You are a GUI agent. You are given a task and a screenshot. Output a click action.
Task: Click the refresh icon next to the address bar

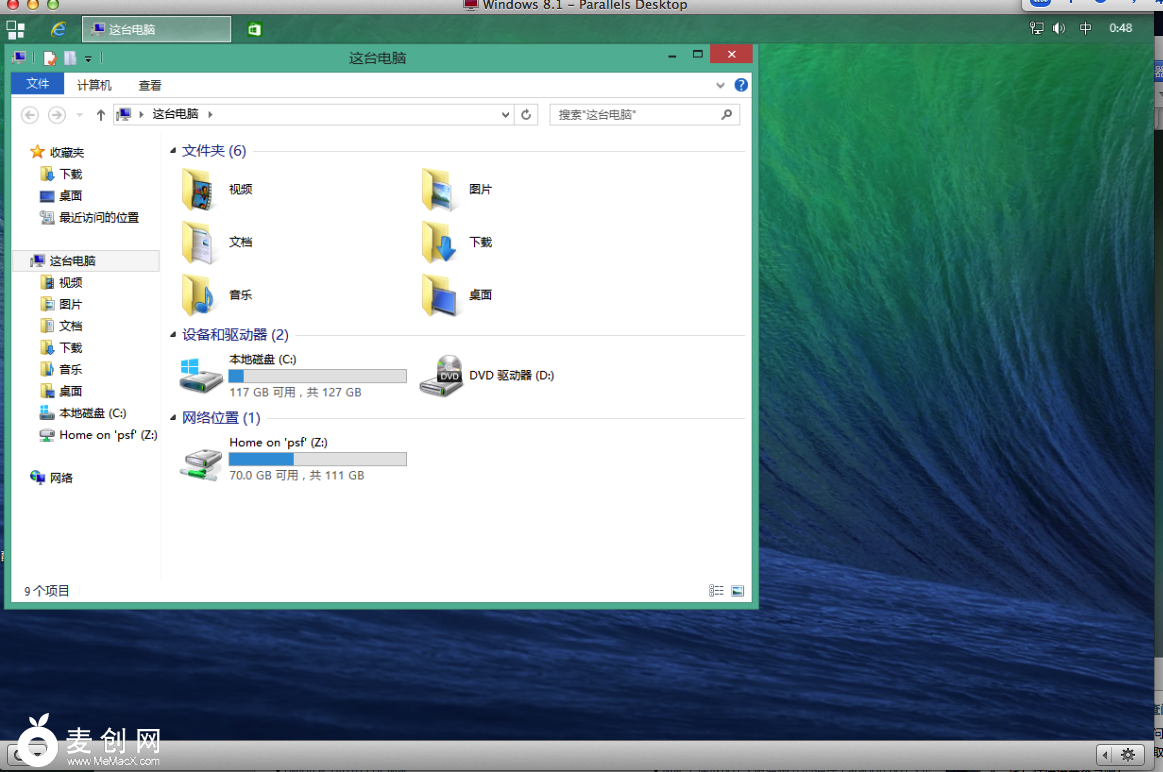click(x=527, y=114)
